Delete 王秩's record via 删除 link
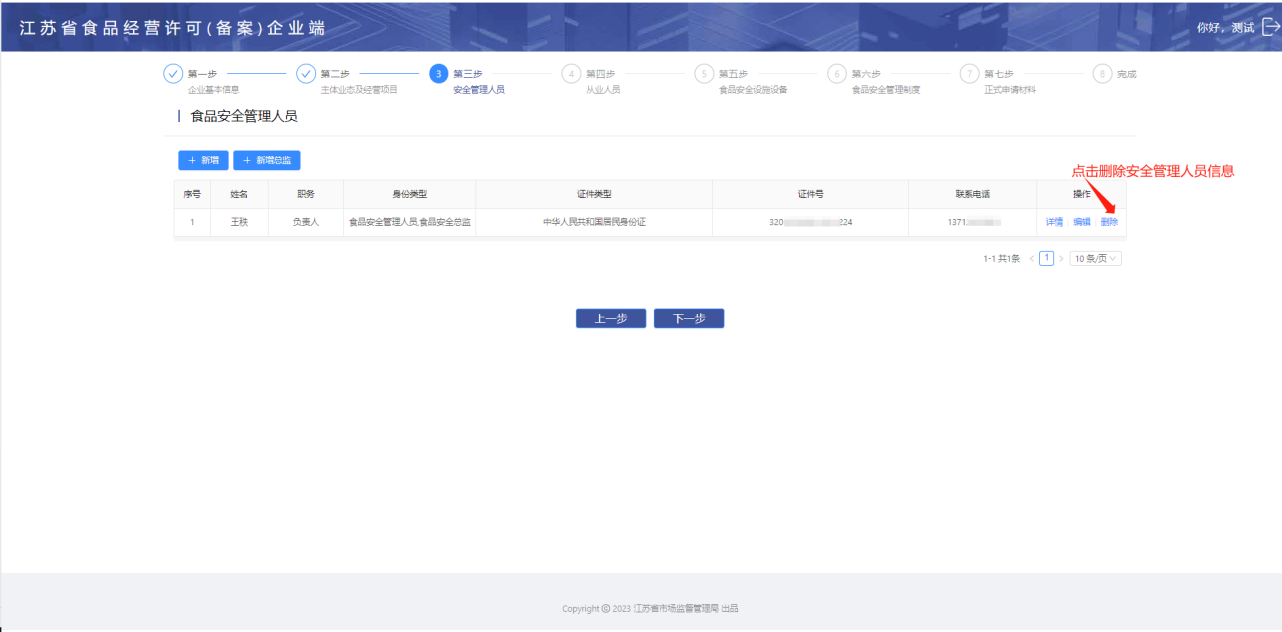The width and height of the screenshot is (1282, 632). coord(1109,222)
